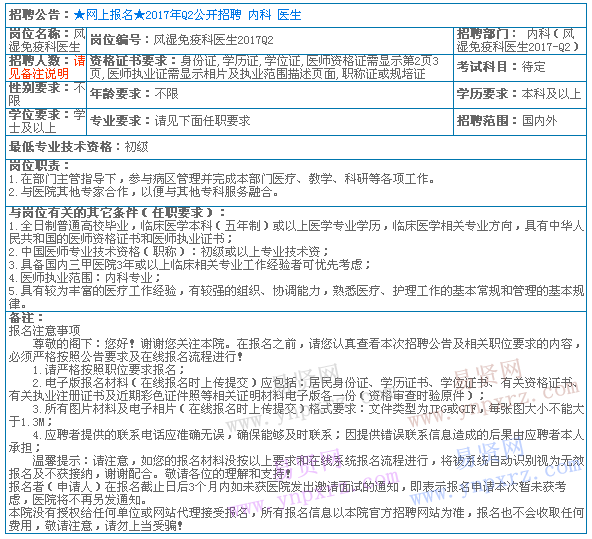The height and width of the screenshot is (539, 592).
Task: Click the 专业要求 请见下面任职要求 cell
Action: [270, 122]
